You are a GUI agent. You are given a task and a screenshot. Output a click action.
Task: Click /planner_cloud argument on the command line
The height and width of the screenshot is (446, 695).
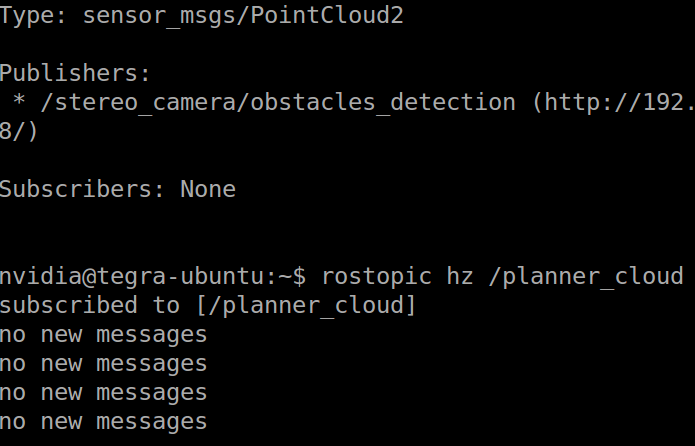pos(587,276)
